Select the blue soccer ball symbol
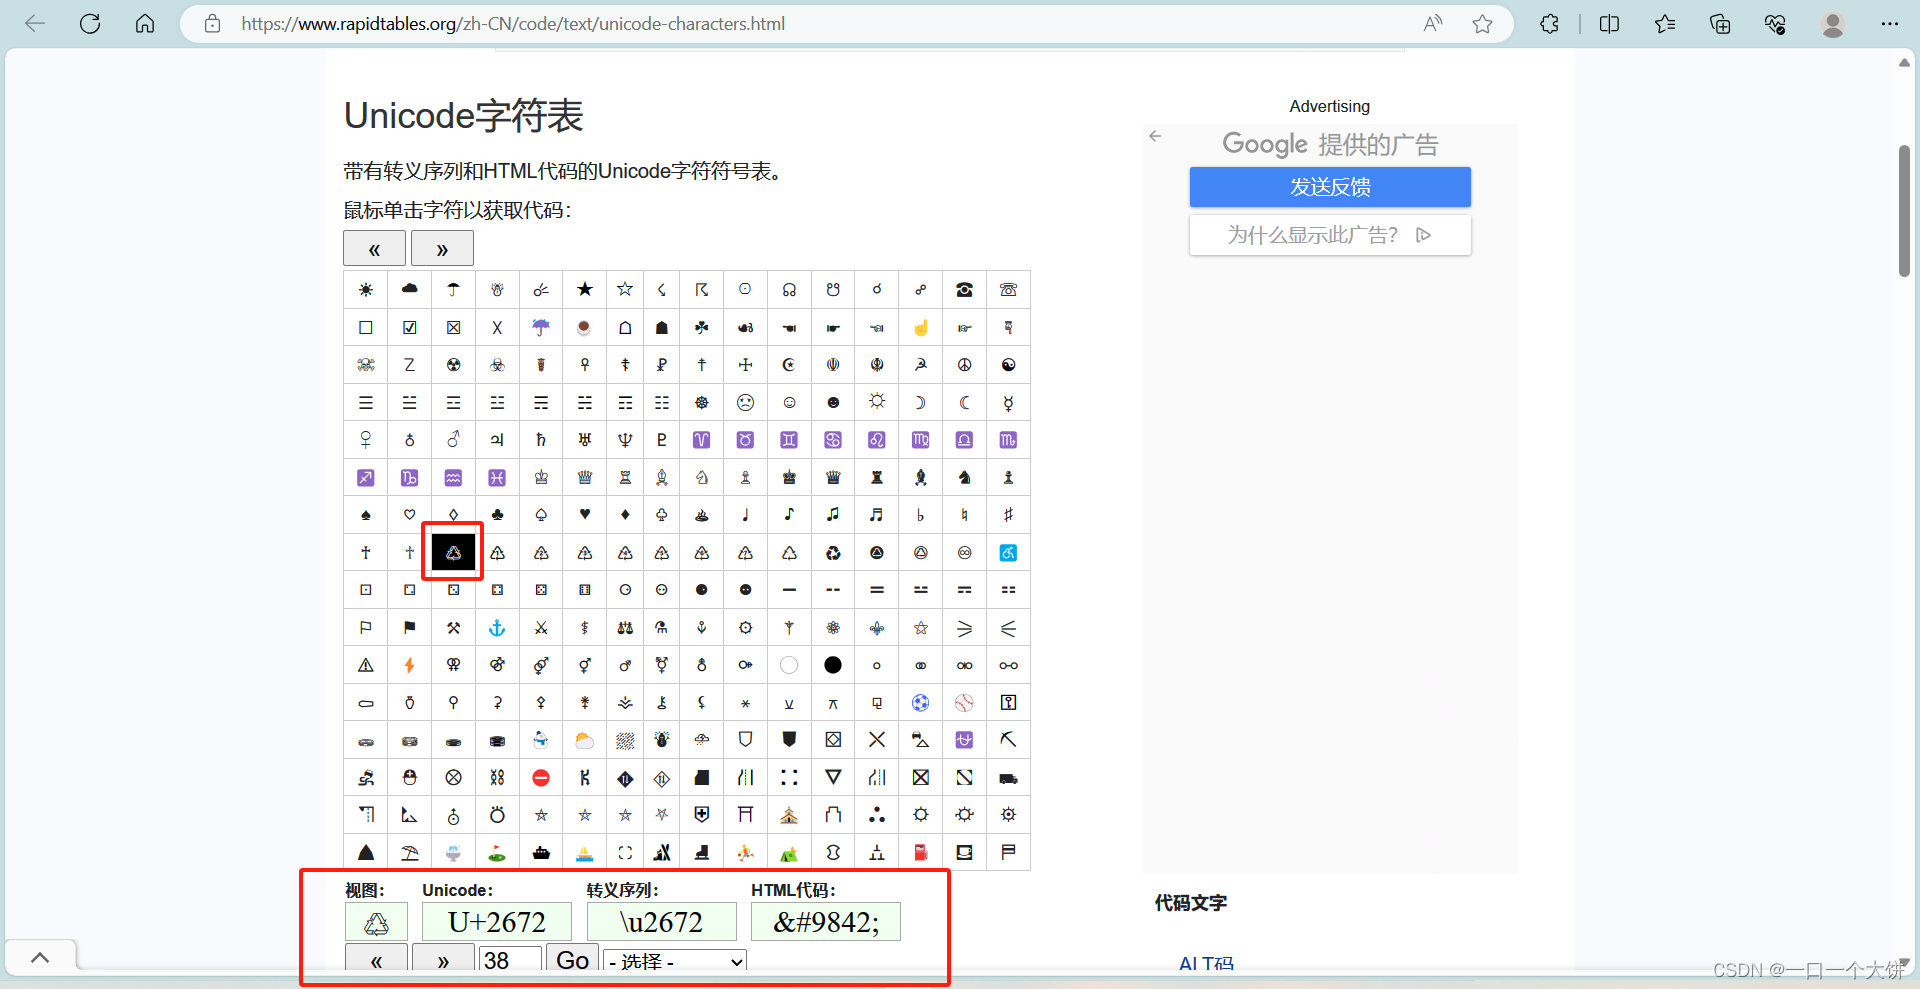Viewport: 1920px width, 989px height. click(921, 703)
